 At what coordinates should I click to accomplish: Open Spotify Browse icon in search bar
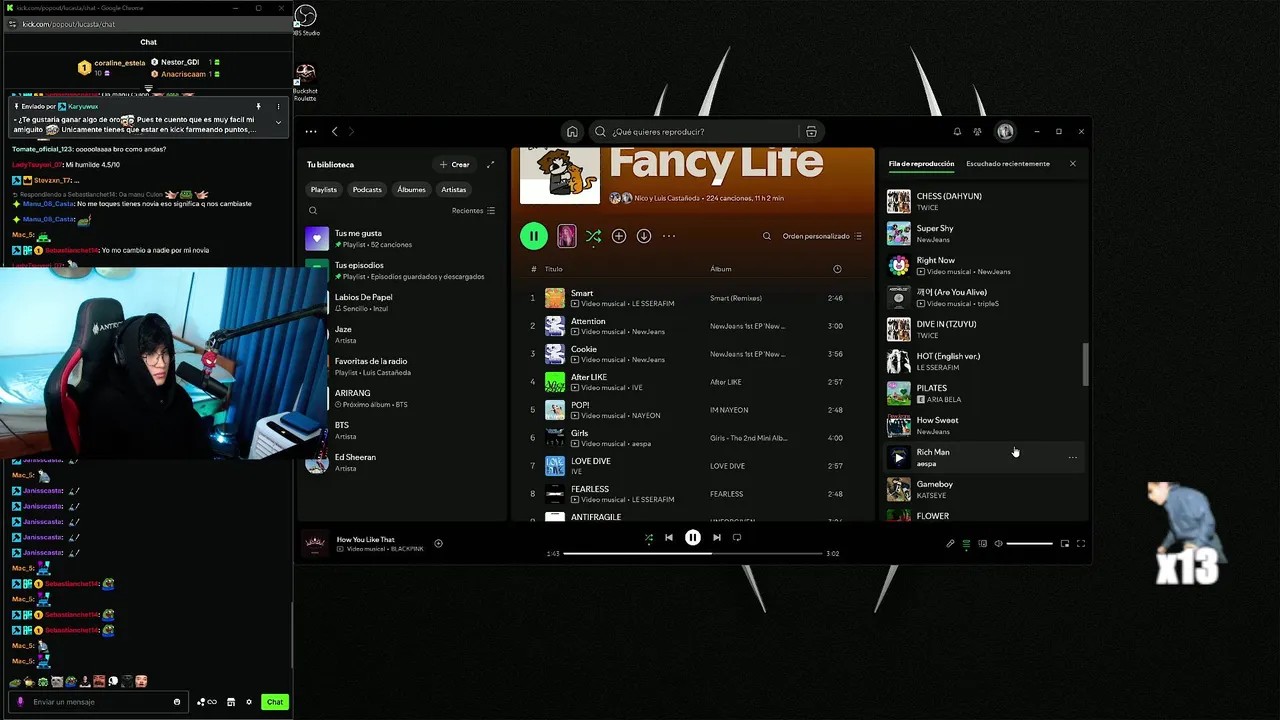811,131
